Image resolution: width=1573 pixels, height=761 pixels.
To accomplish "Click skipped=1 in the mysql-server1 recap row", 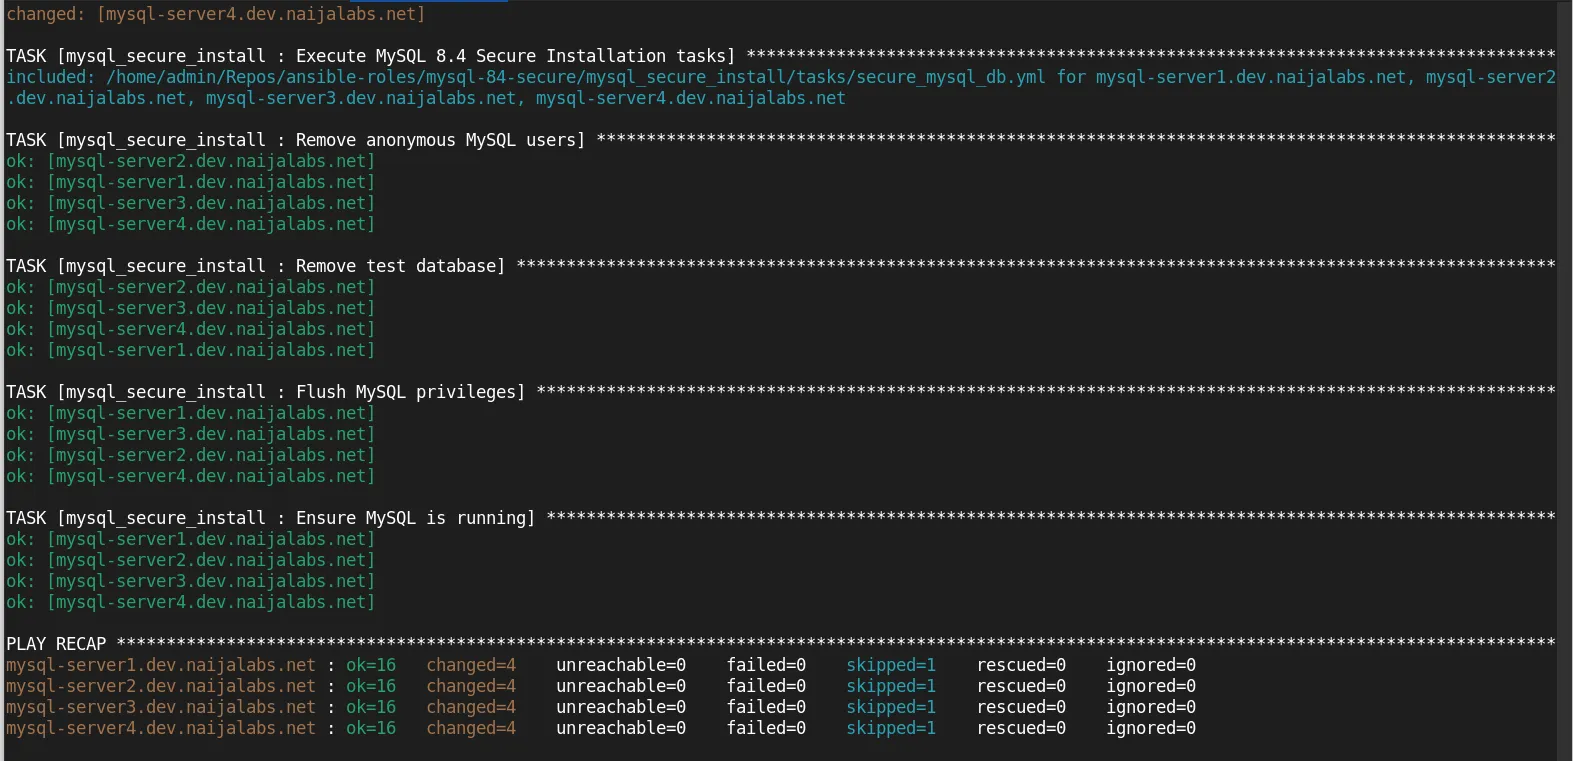I will 891,665.
